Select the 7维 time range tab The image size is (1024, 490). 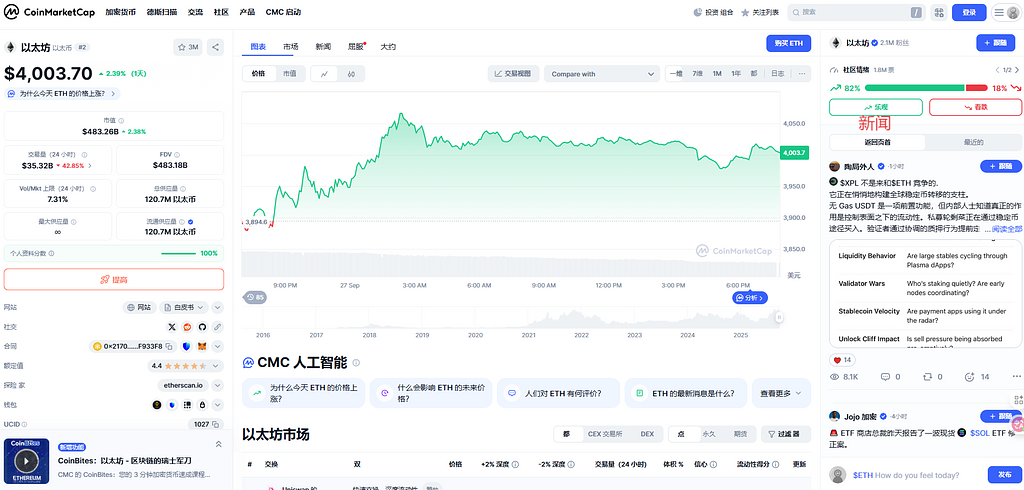(x=697, y=74)
